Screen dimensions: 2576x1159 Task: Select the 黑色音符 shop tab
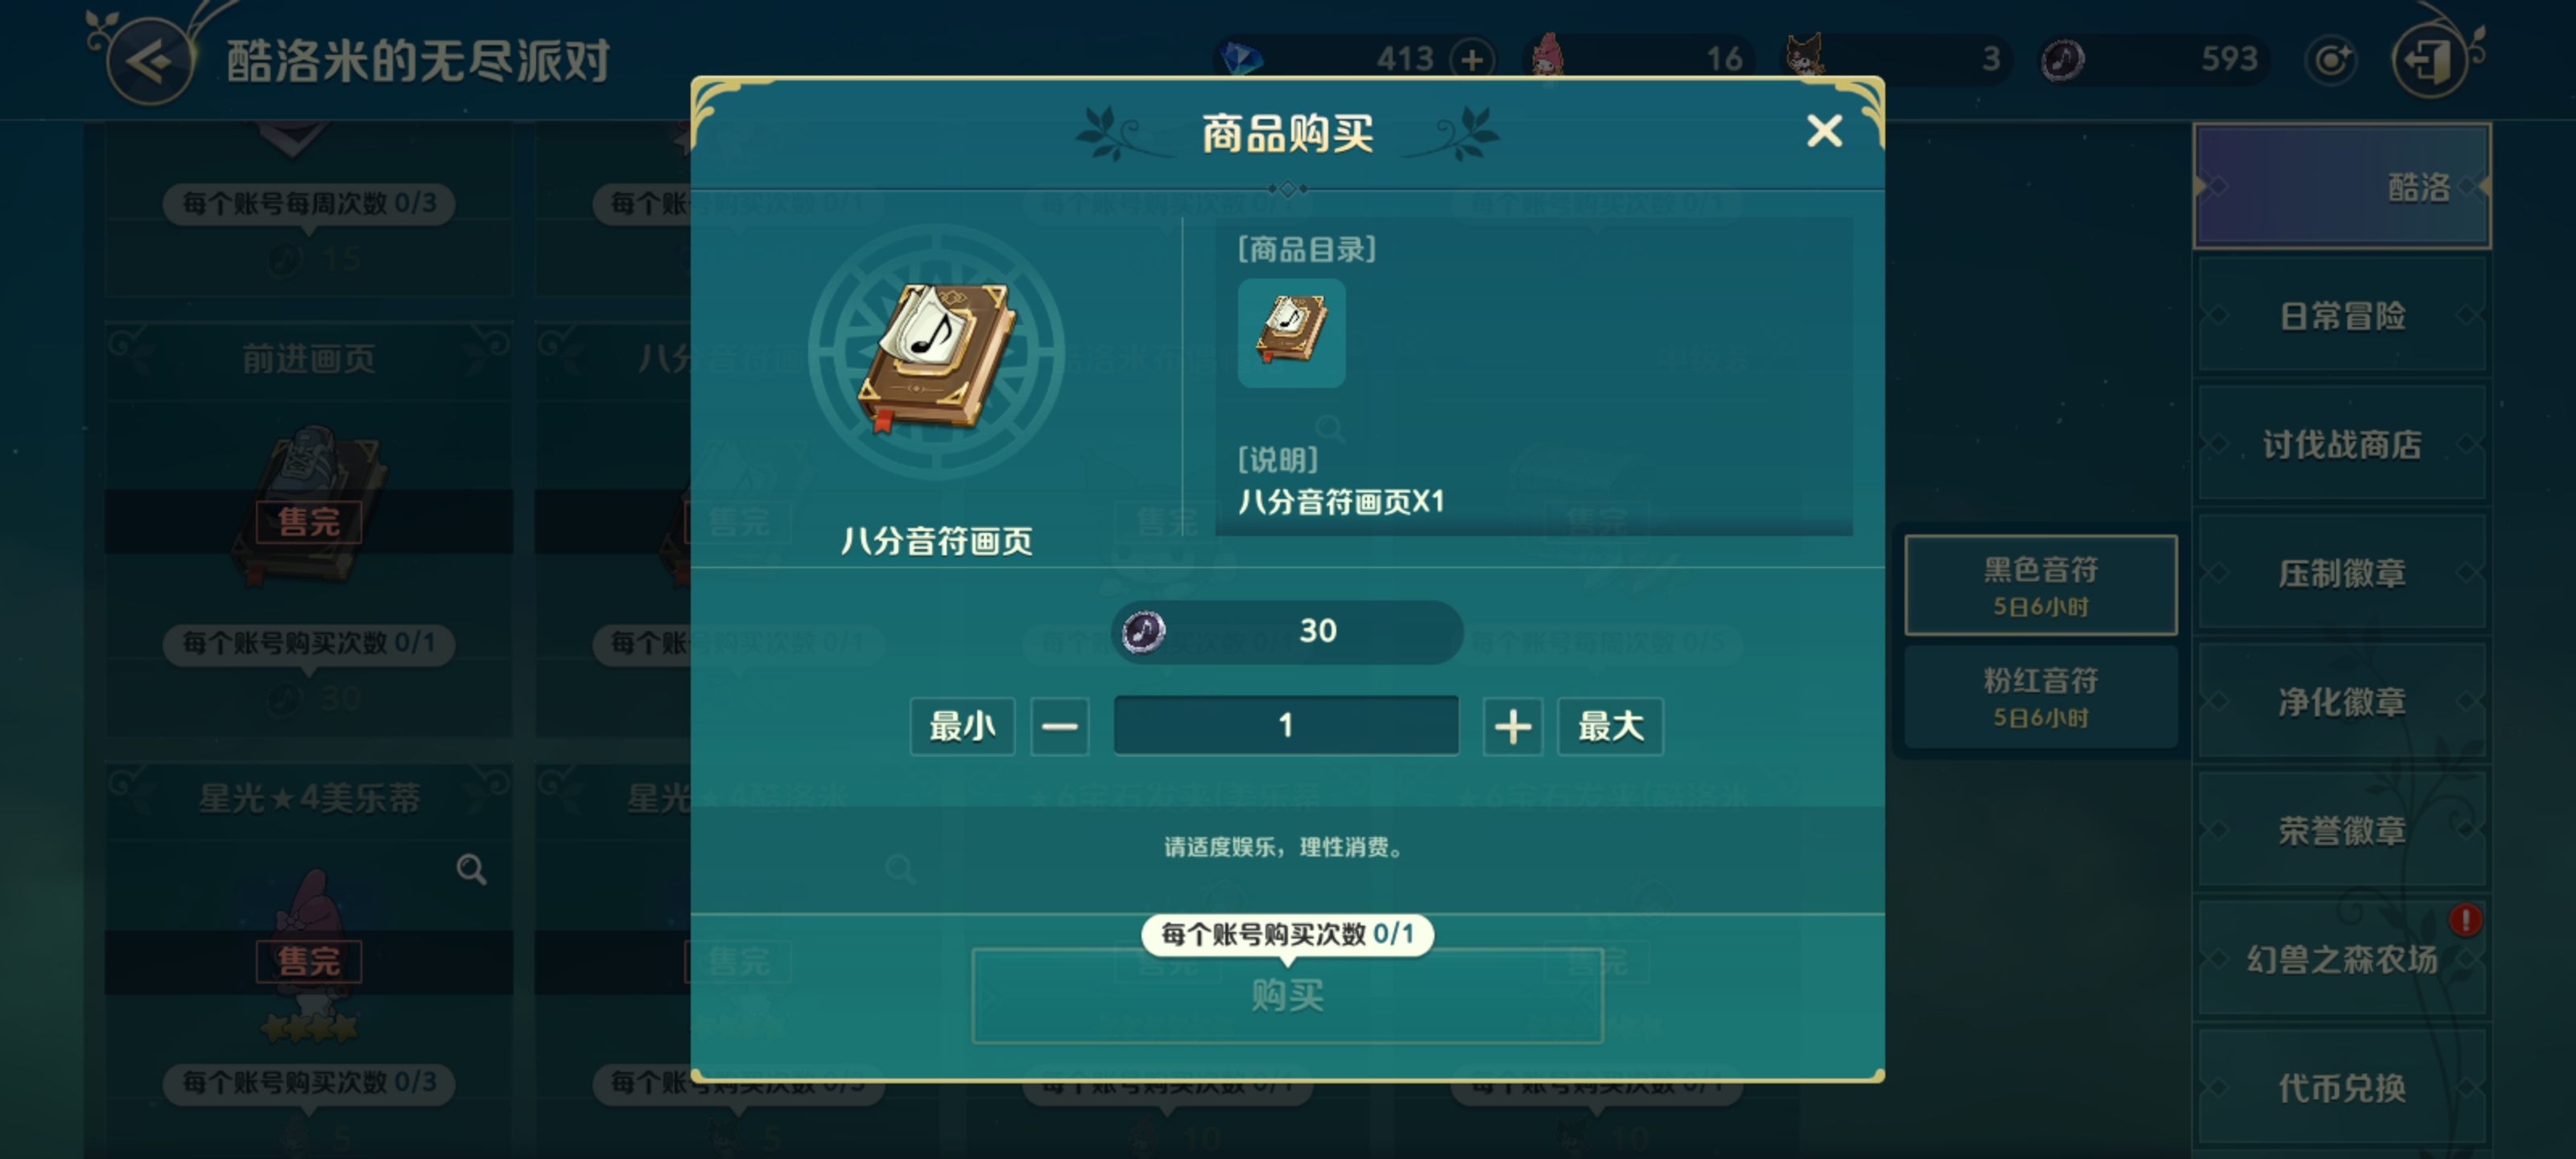(2040, 585)
